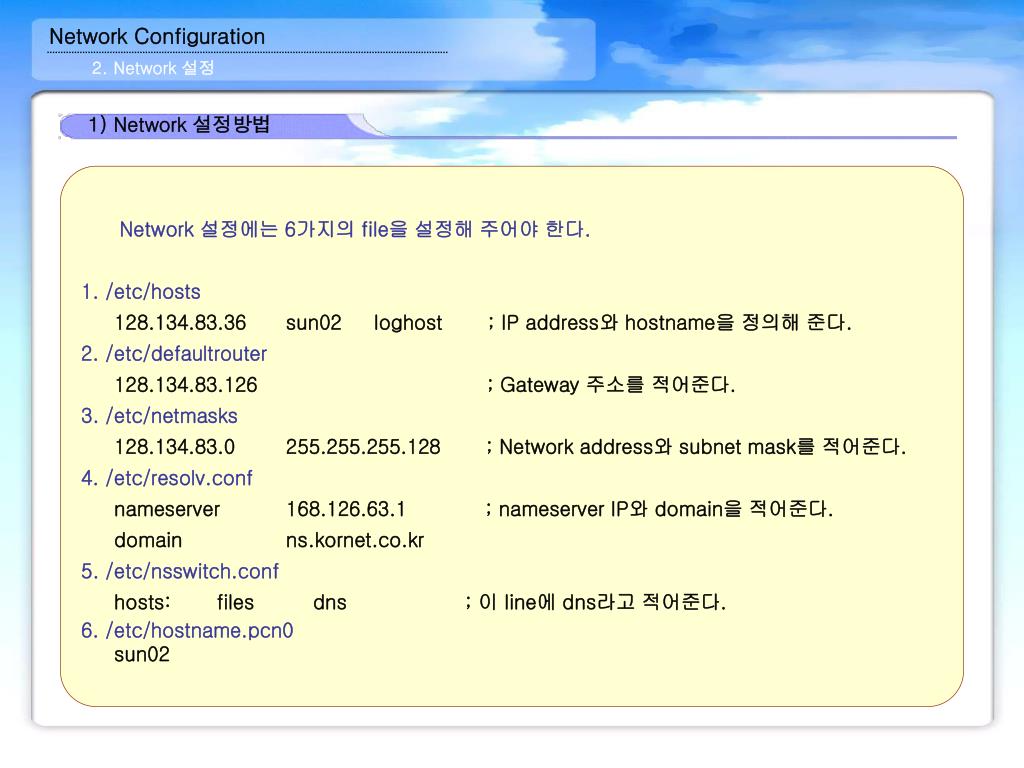1024x768 pixels.
Task: Select the domain value ns.kornet.co.kr
Action: click(x=355, y=540)
